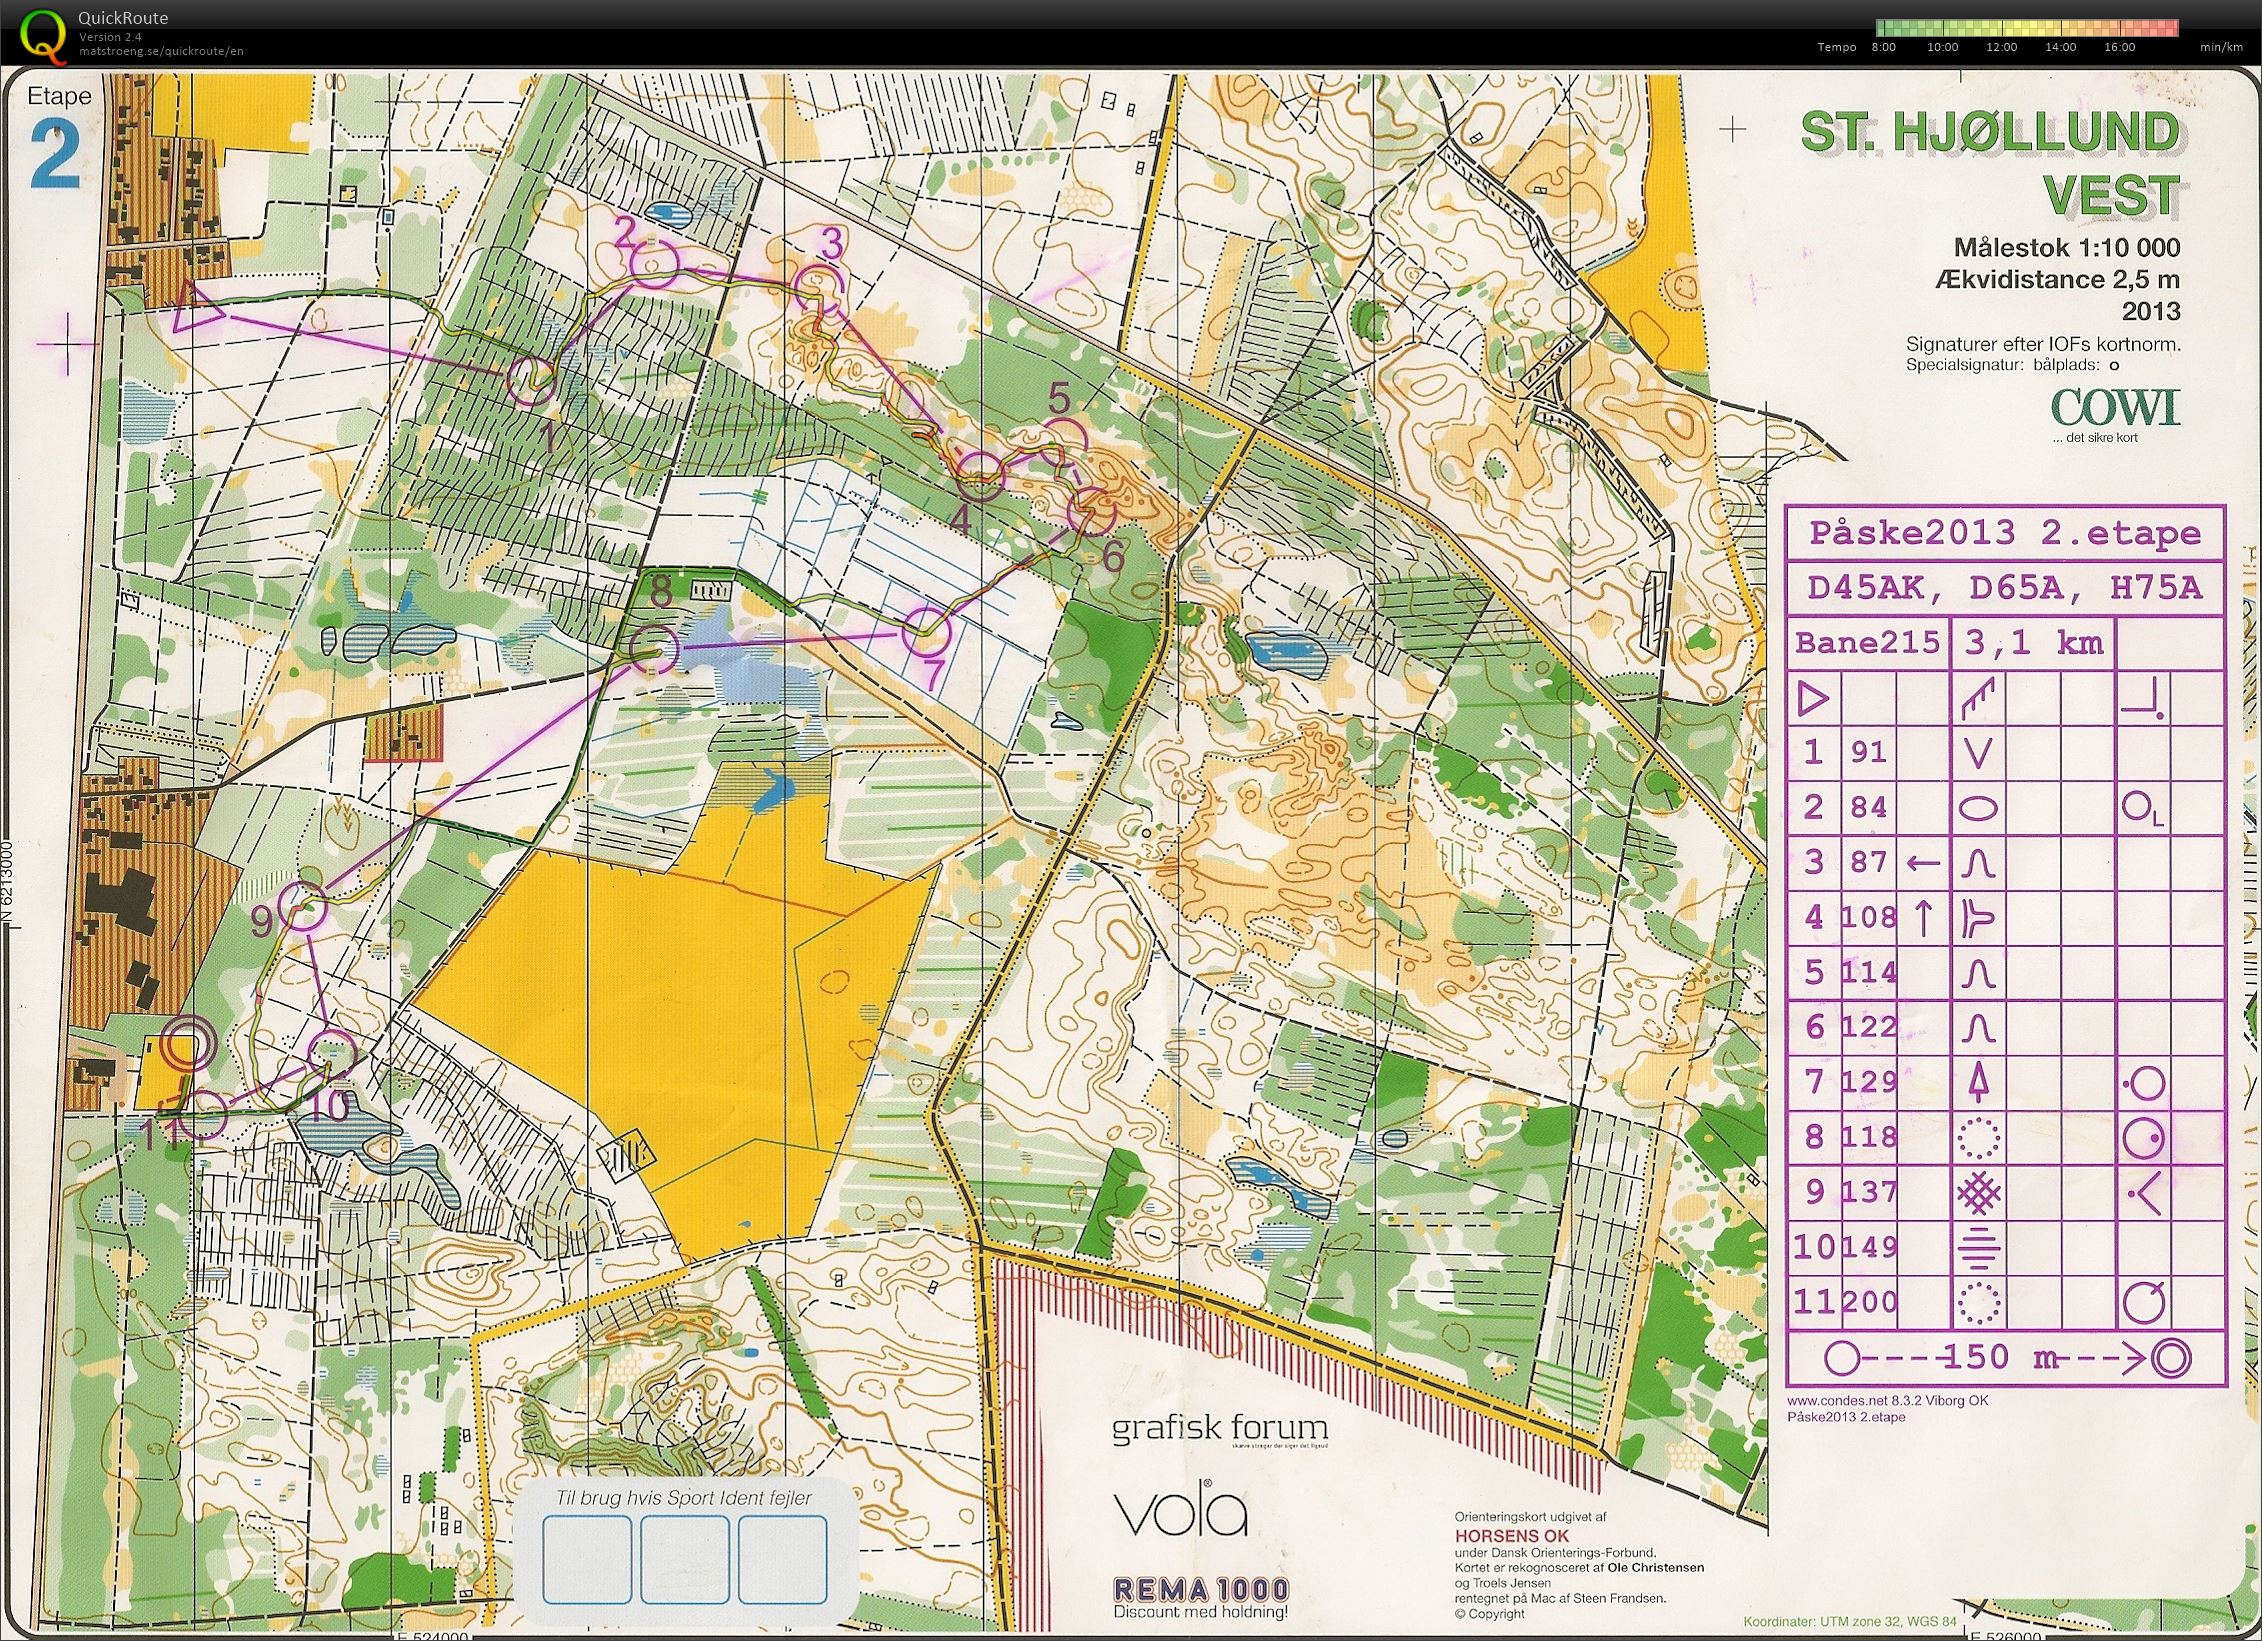
Task: Click the cross-hatched symbol in row 9 (code 137)
Action: (x=1979, y=1192)
